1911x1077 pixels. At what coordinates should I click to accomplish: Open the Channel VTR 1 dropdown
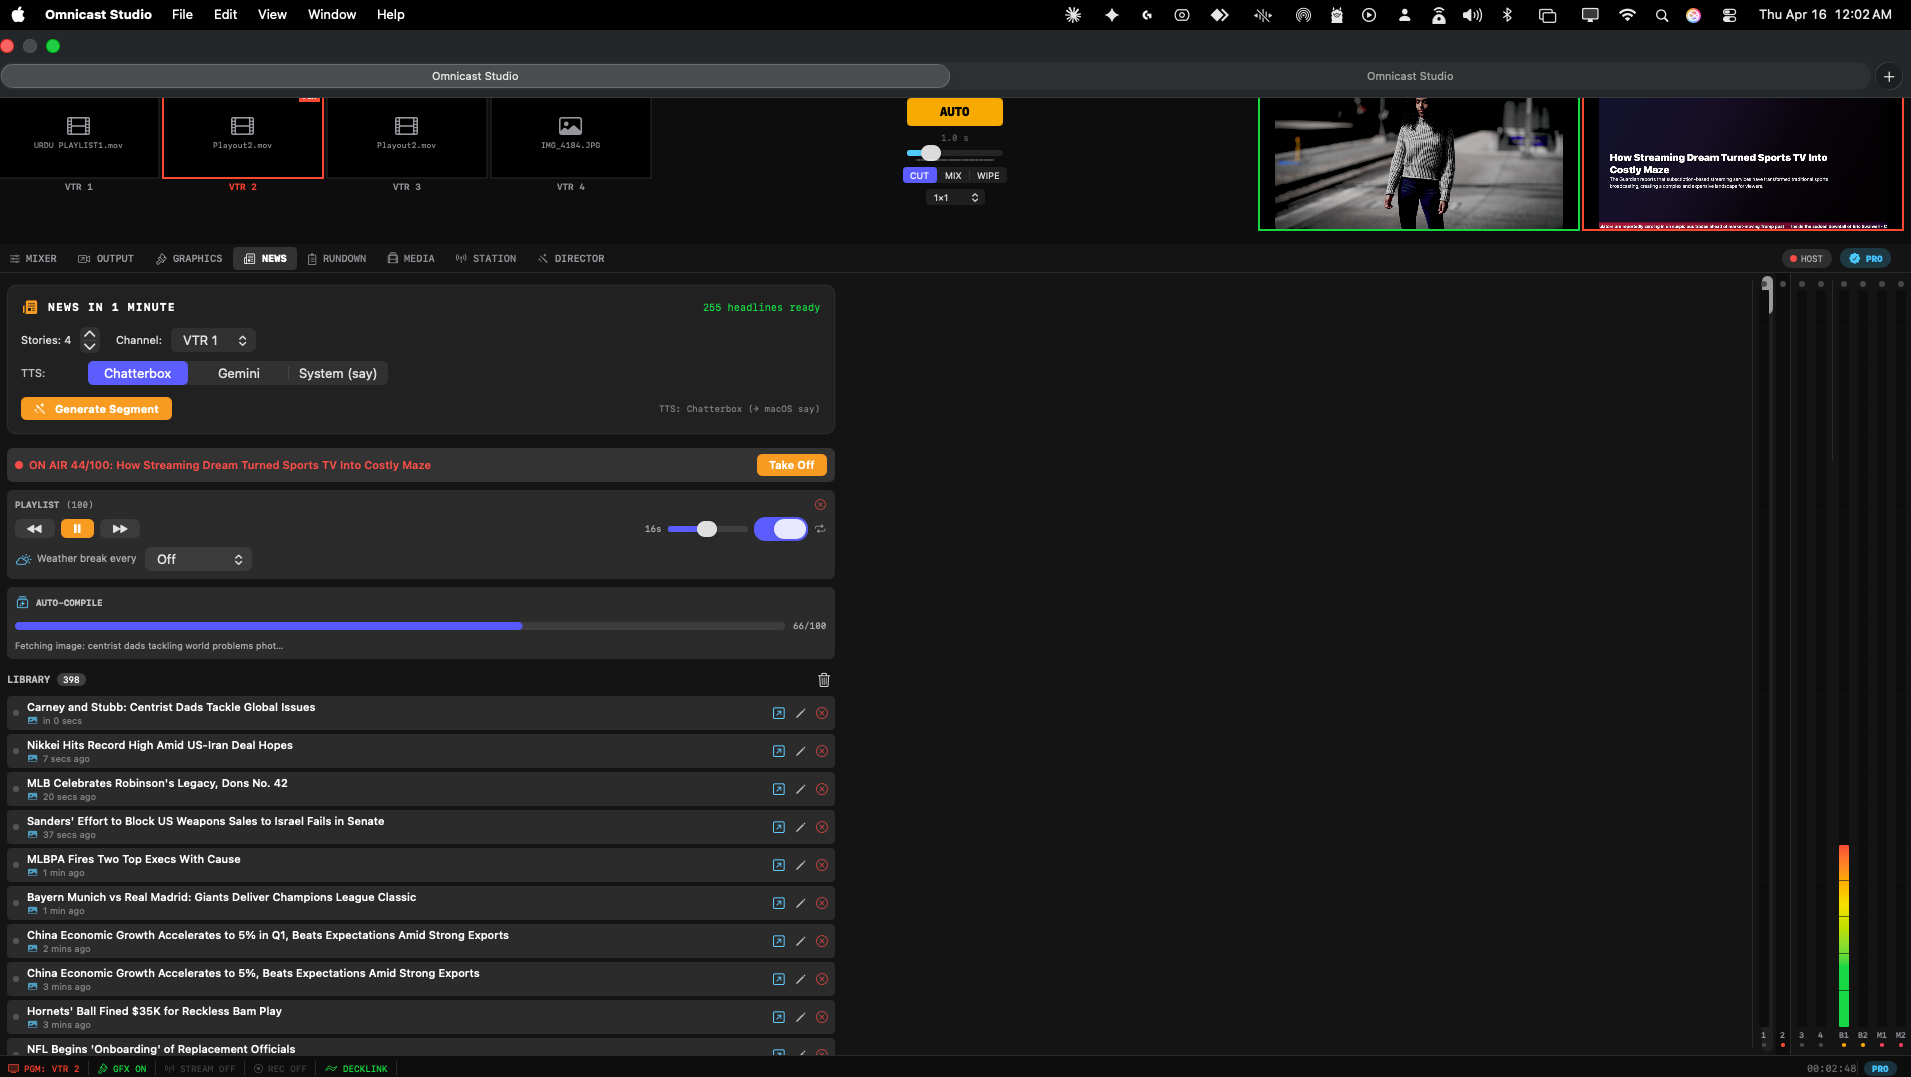[213, 341]
